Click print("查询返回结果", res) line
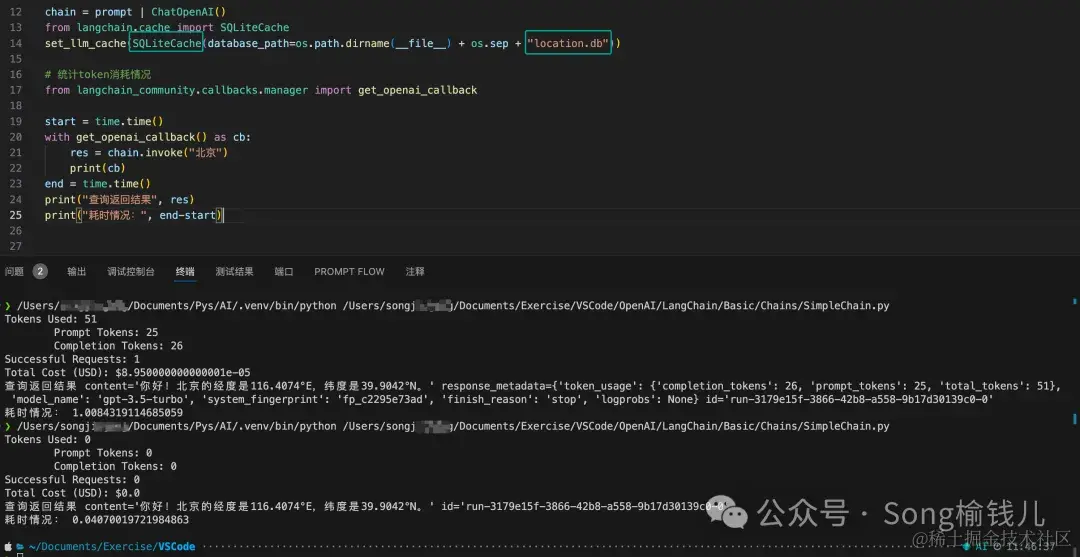 (120, 200)
